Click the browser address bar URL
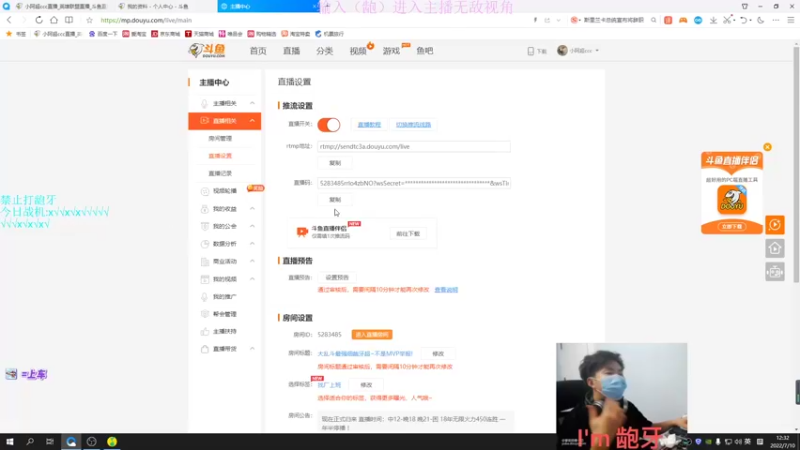This screenshot has width=800, height=450. (146, 20)
